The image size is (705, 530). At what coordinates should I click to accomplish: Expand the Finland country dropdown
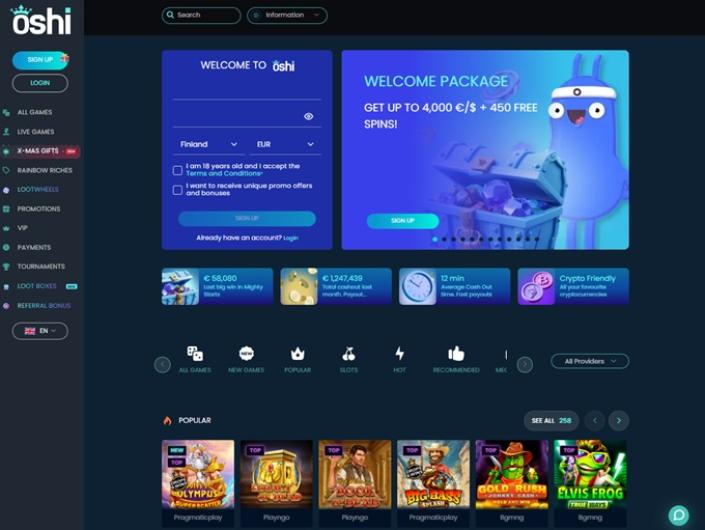209,144
